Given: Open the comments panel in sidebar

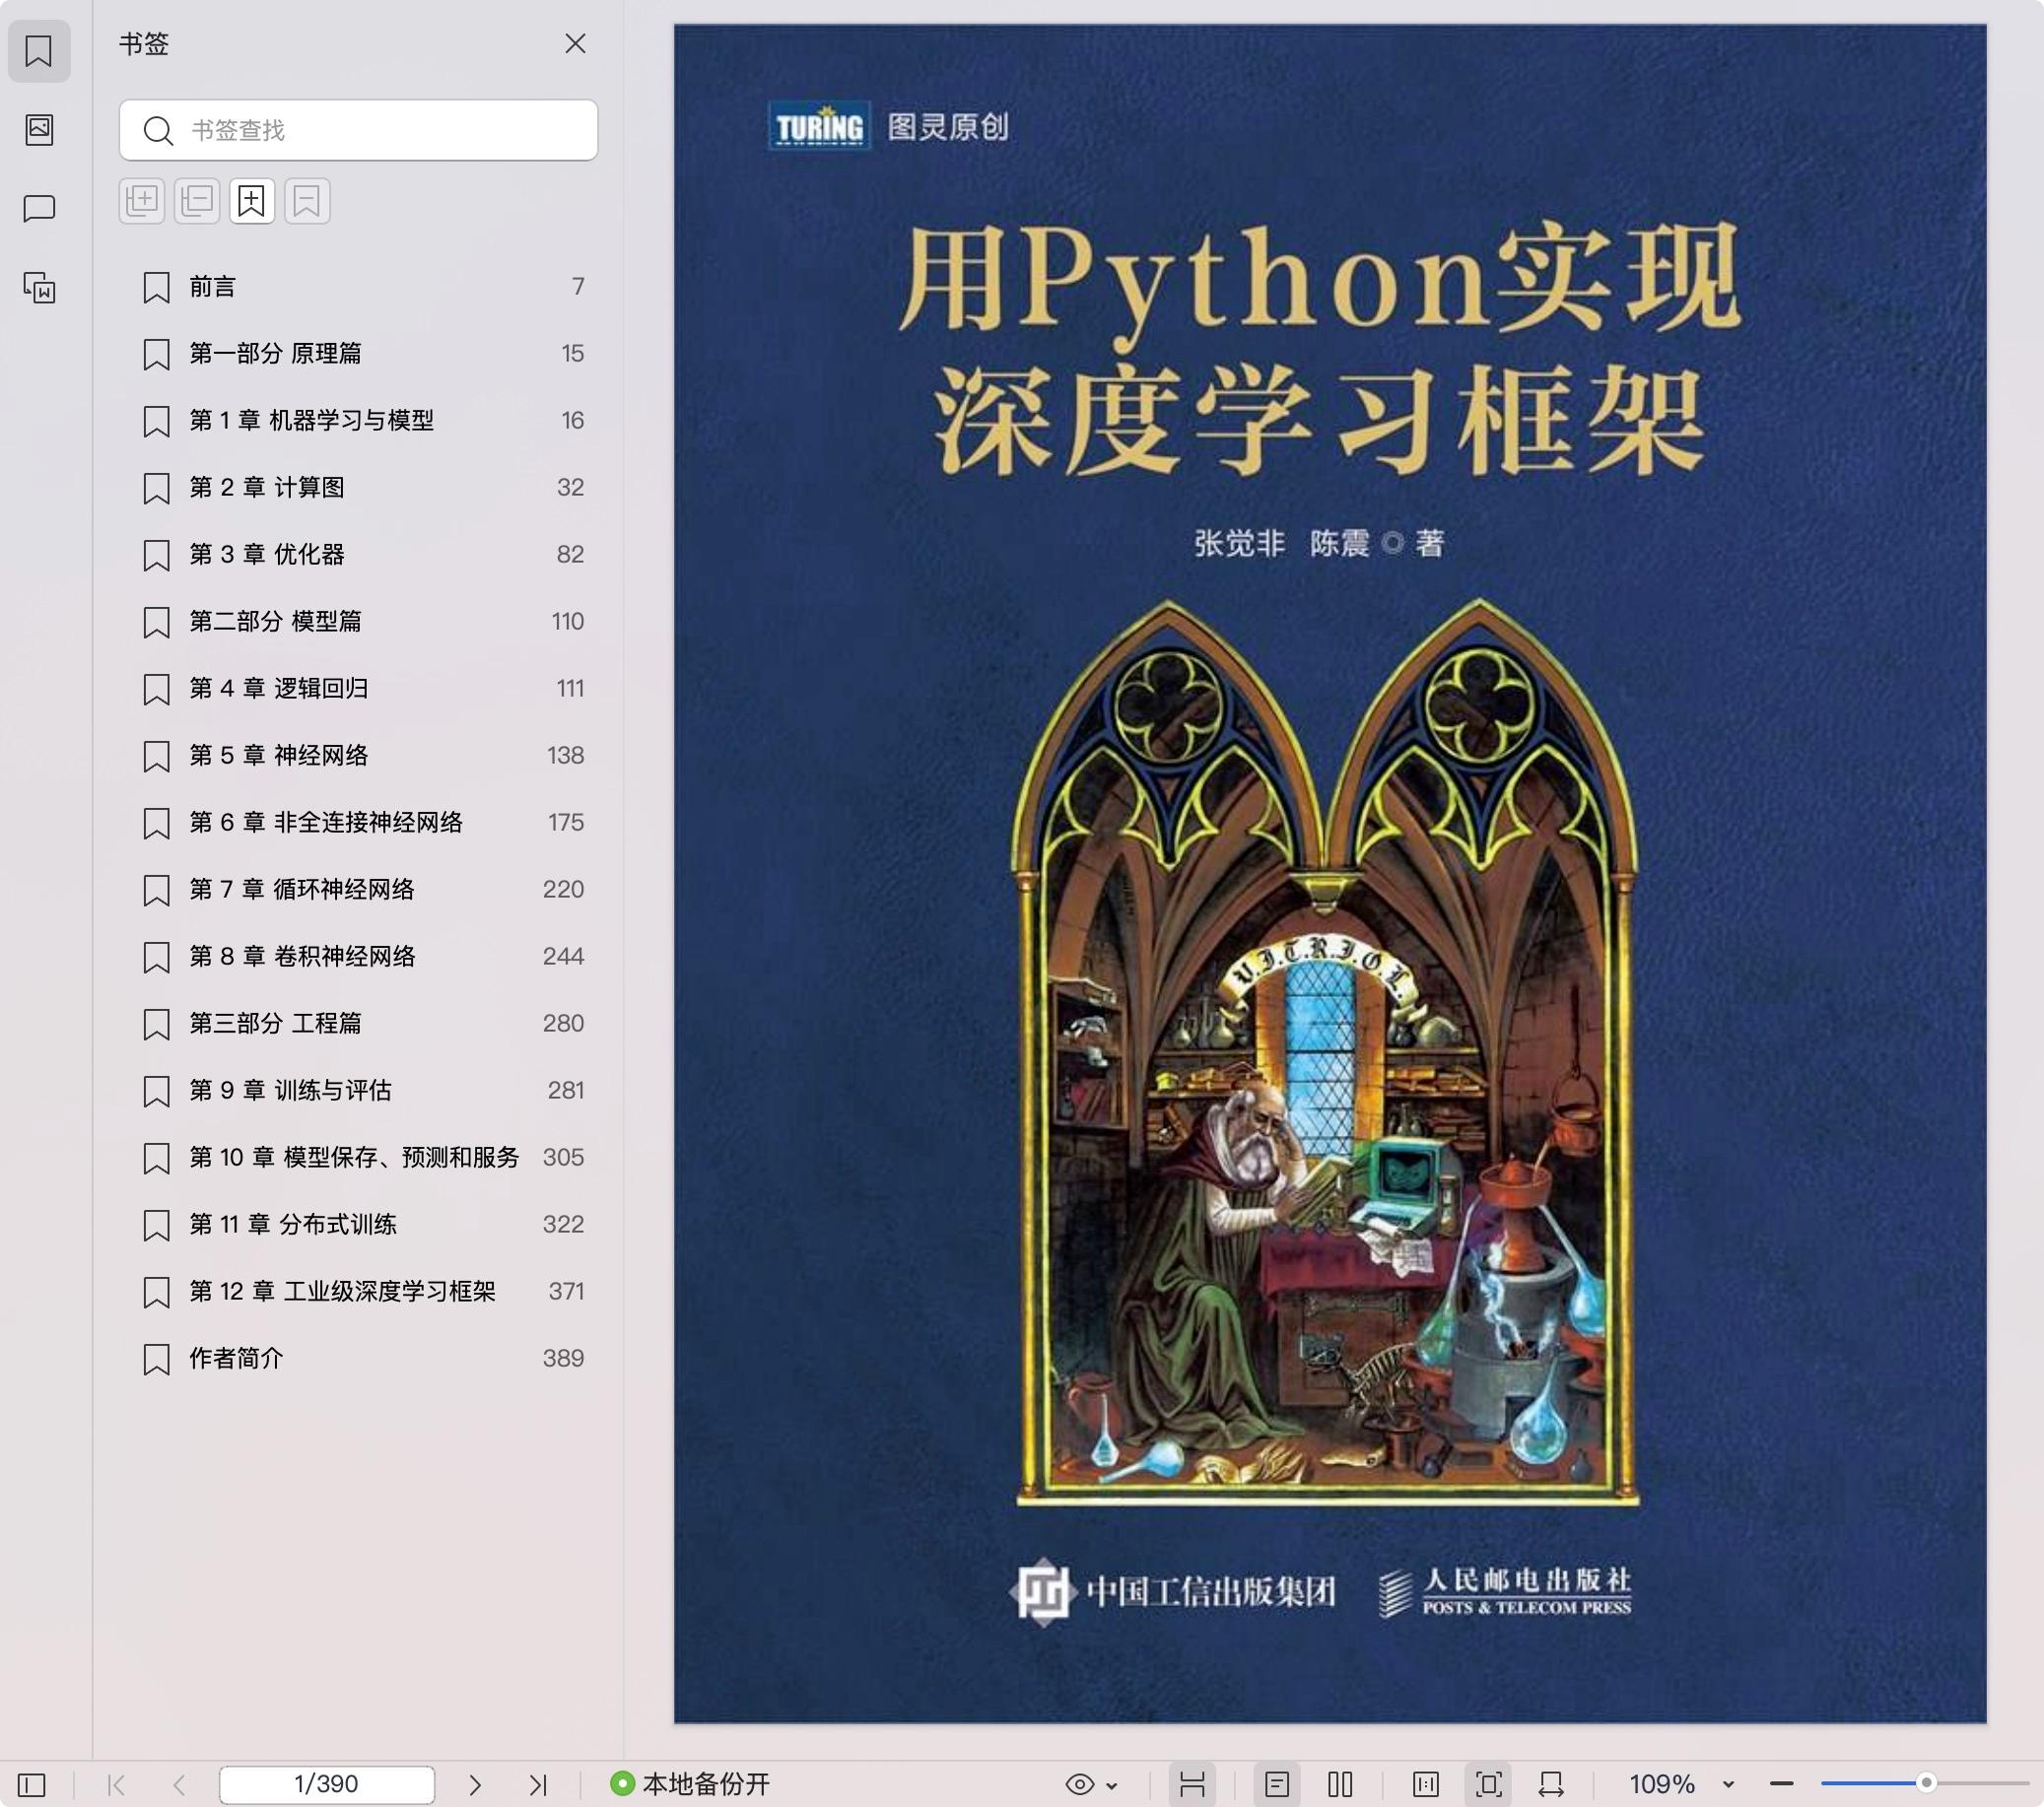Looking at the screenshot, I should click(x=39, y=208).
